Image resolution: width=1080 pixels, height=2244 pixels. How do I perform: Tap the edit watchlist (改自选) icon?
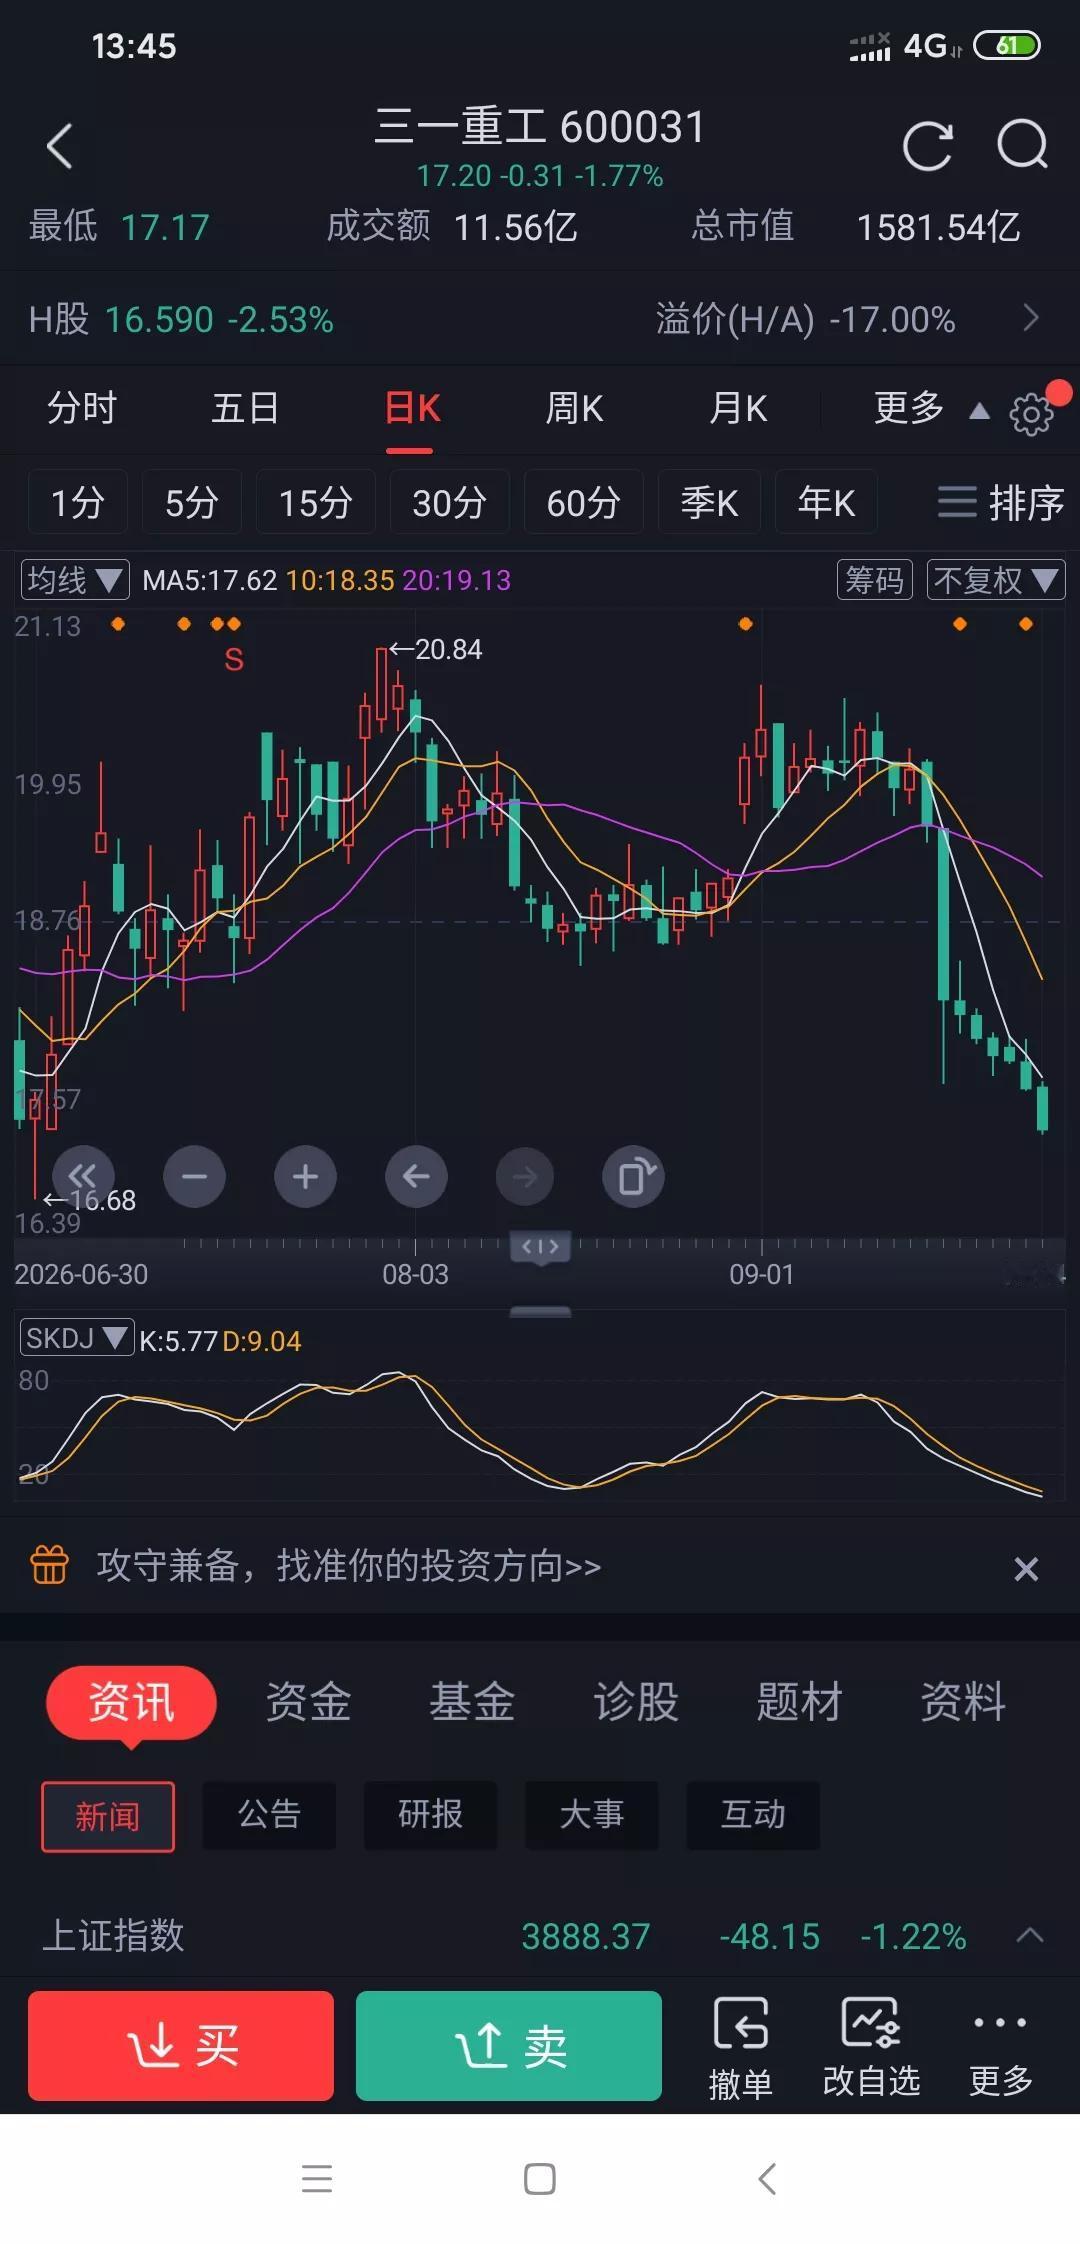coord(871,2047)
